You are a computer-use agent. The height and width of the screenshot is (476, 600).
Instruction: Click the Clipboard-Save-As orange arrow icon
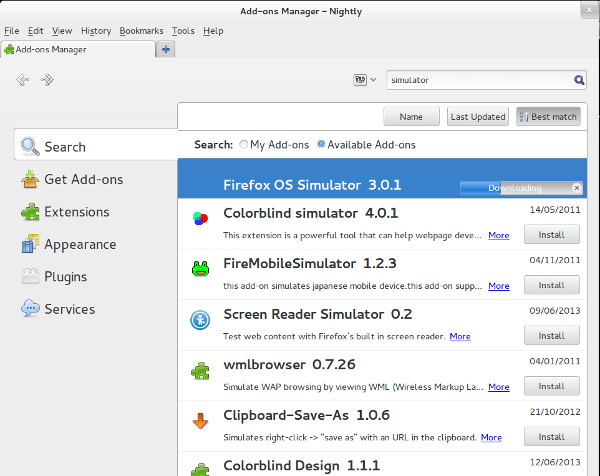click(x=200, y=421)
